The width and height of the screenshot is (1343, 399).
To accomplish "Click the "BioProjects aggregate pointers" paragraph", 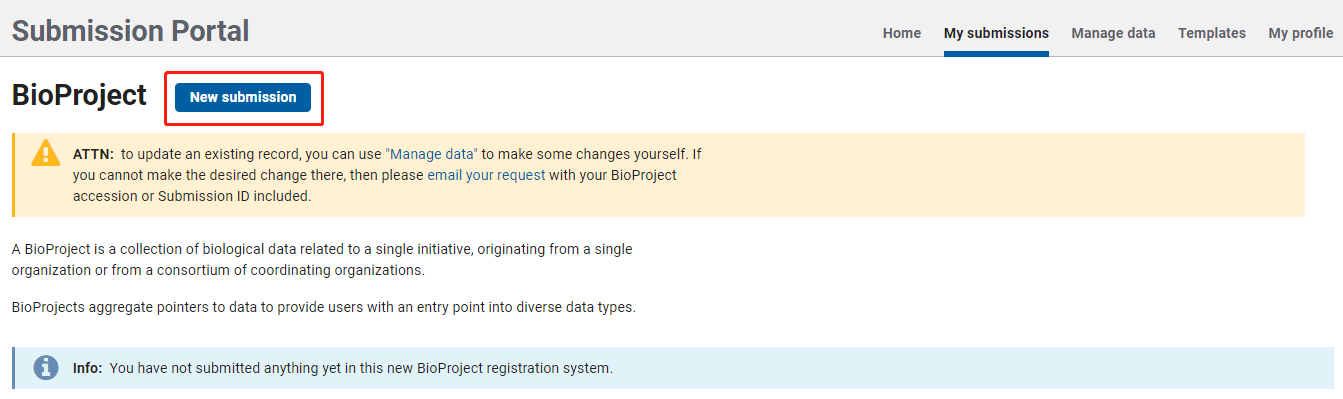I will (x=324, y=307).
